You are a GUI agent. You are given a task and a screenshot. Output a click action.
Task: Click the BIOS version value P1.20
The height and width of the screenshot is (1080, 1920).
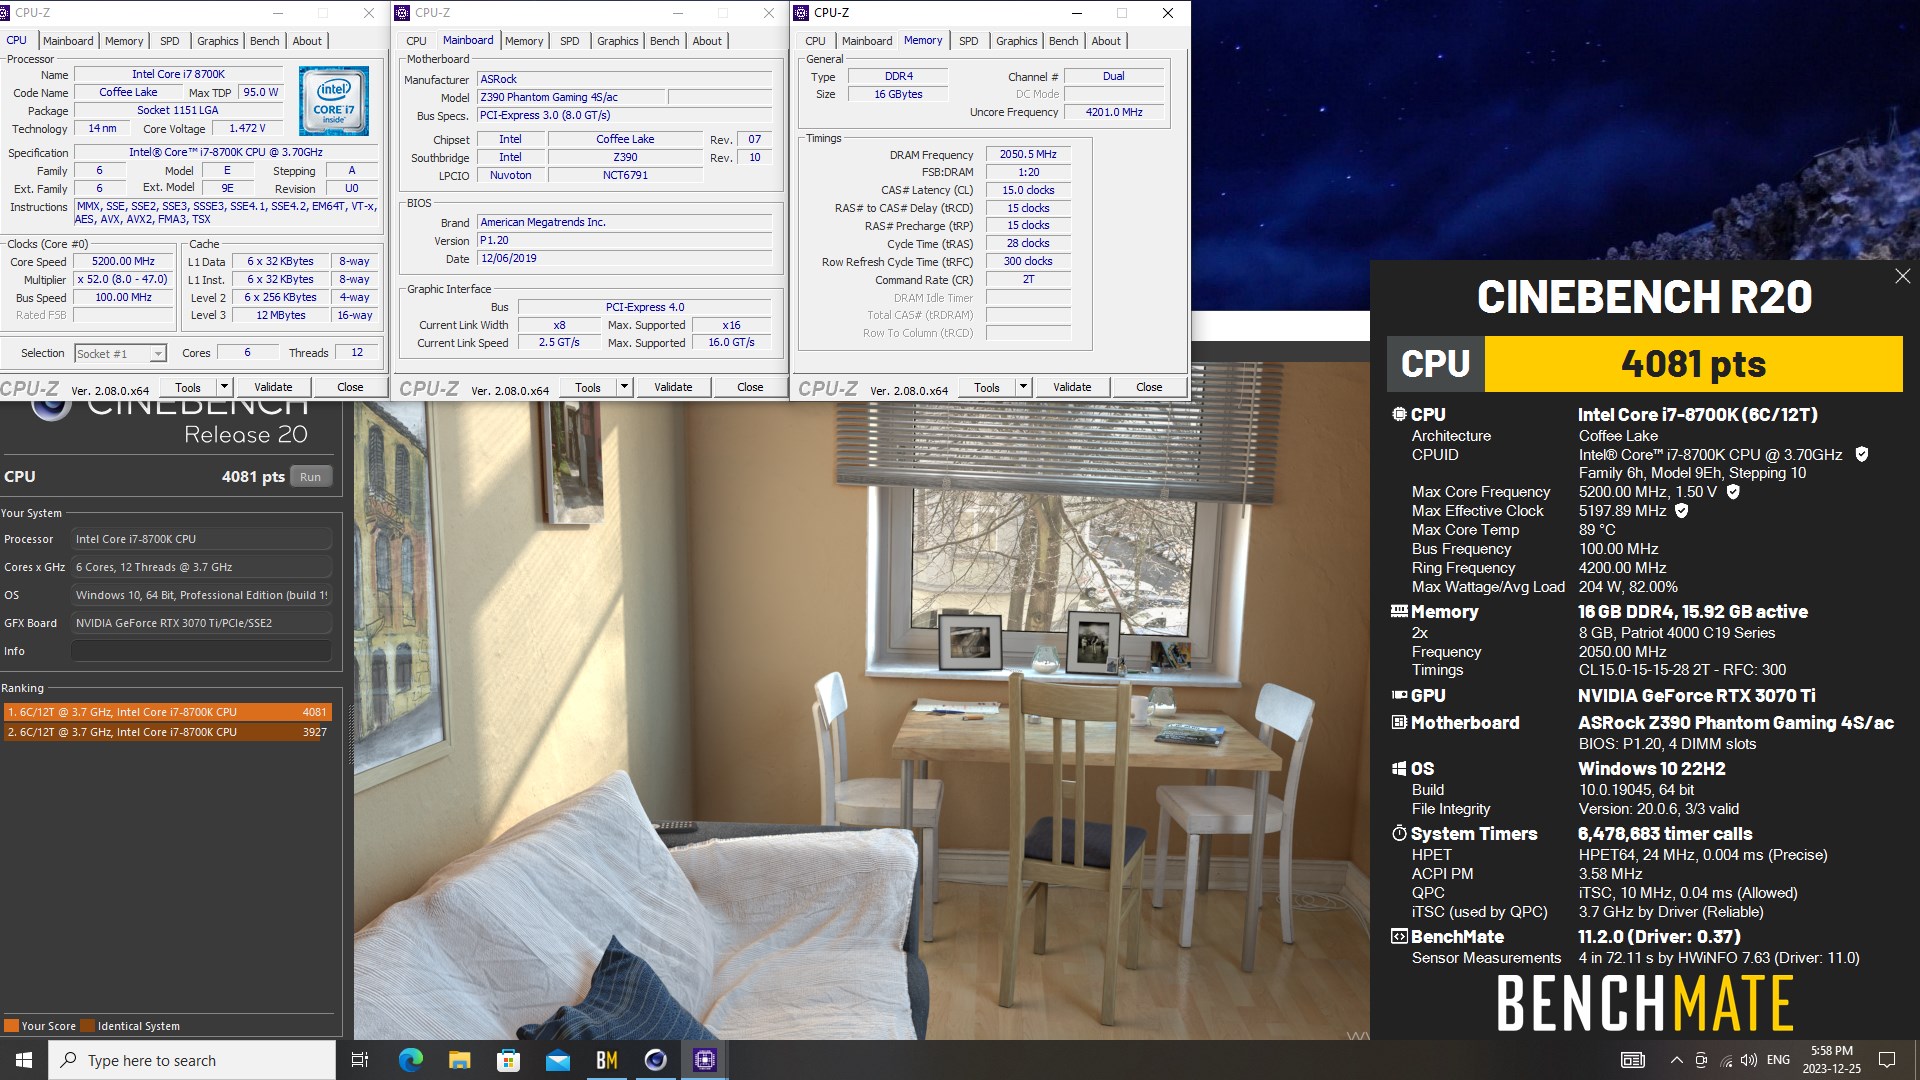point(625,240)
